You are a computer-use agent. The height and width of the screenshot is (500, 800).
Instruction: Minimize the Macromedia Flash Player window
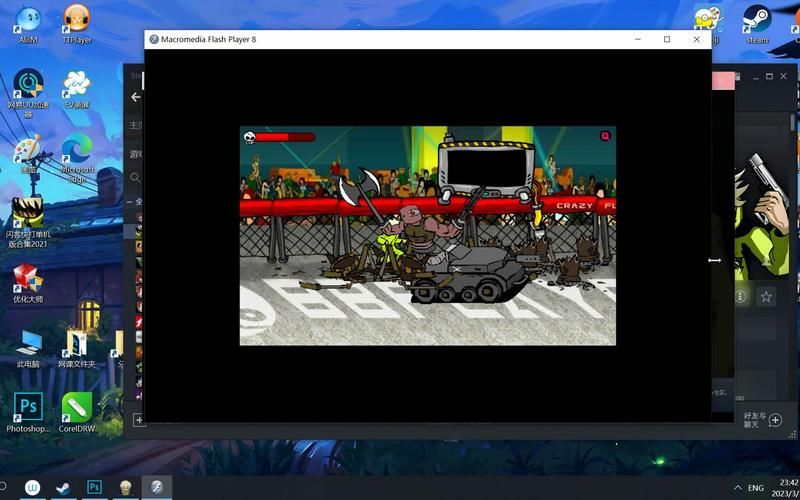point(638,39)
